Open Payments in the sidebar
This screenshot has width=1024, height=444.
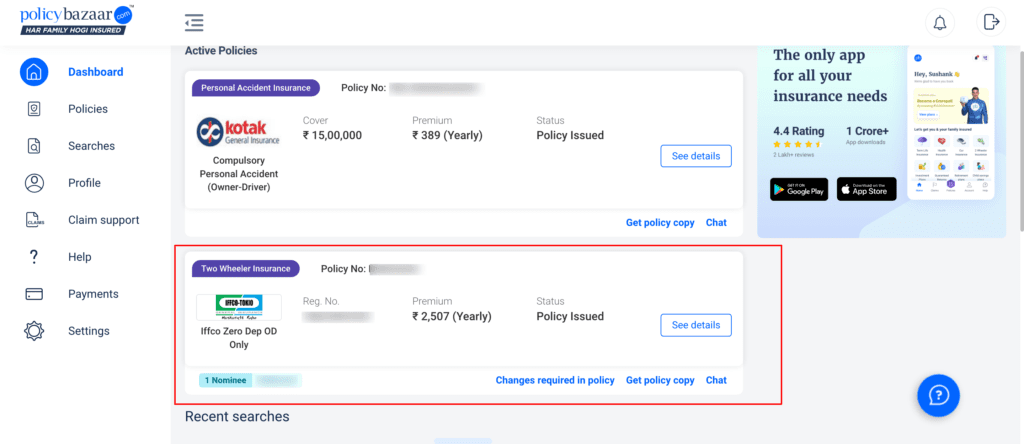tap(93, 294)
